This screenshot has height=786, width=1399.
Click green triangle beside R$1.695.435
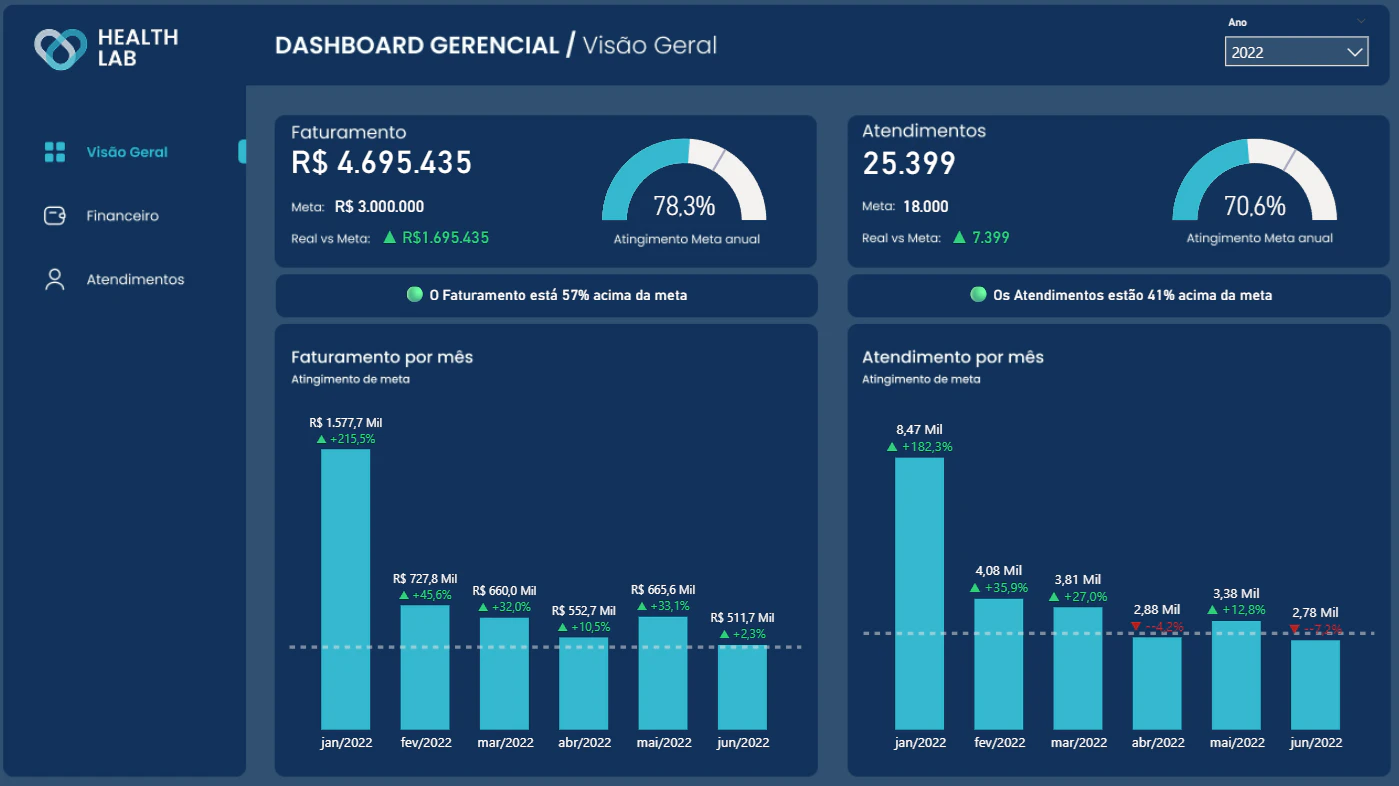[x=390, y=238]
